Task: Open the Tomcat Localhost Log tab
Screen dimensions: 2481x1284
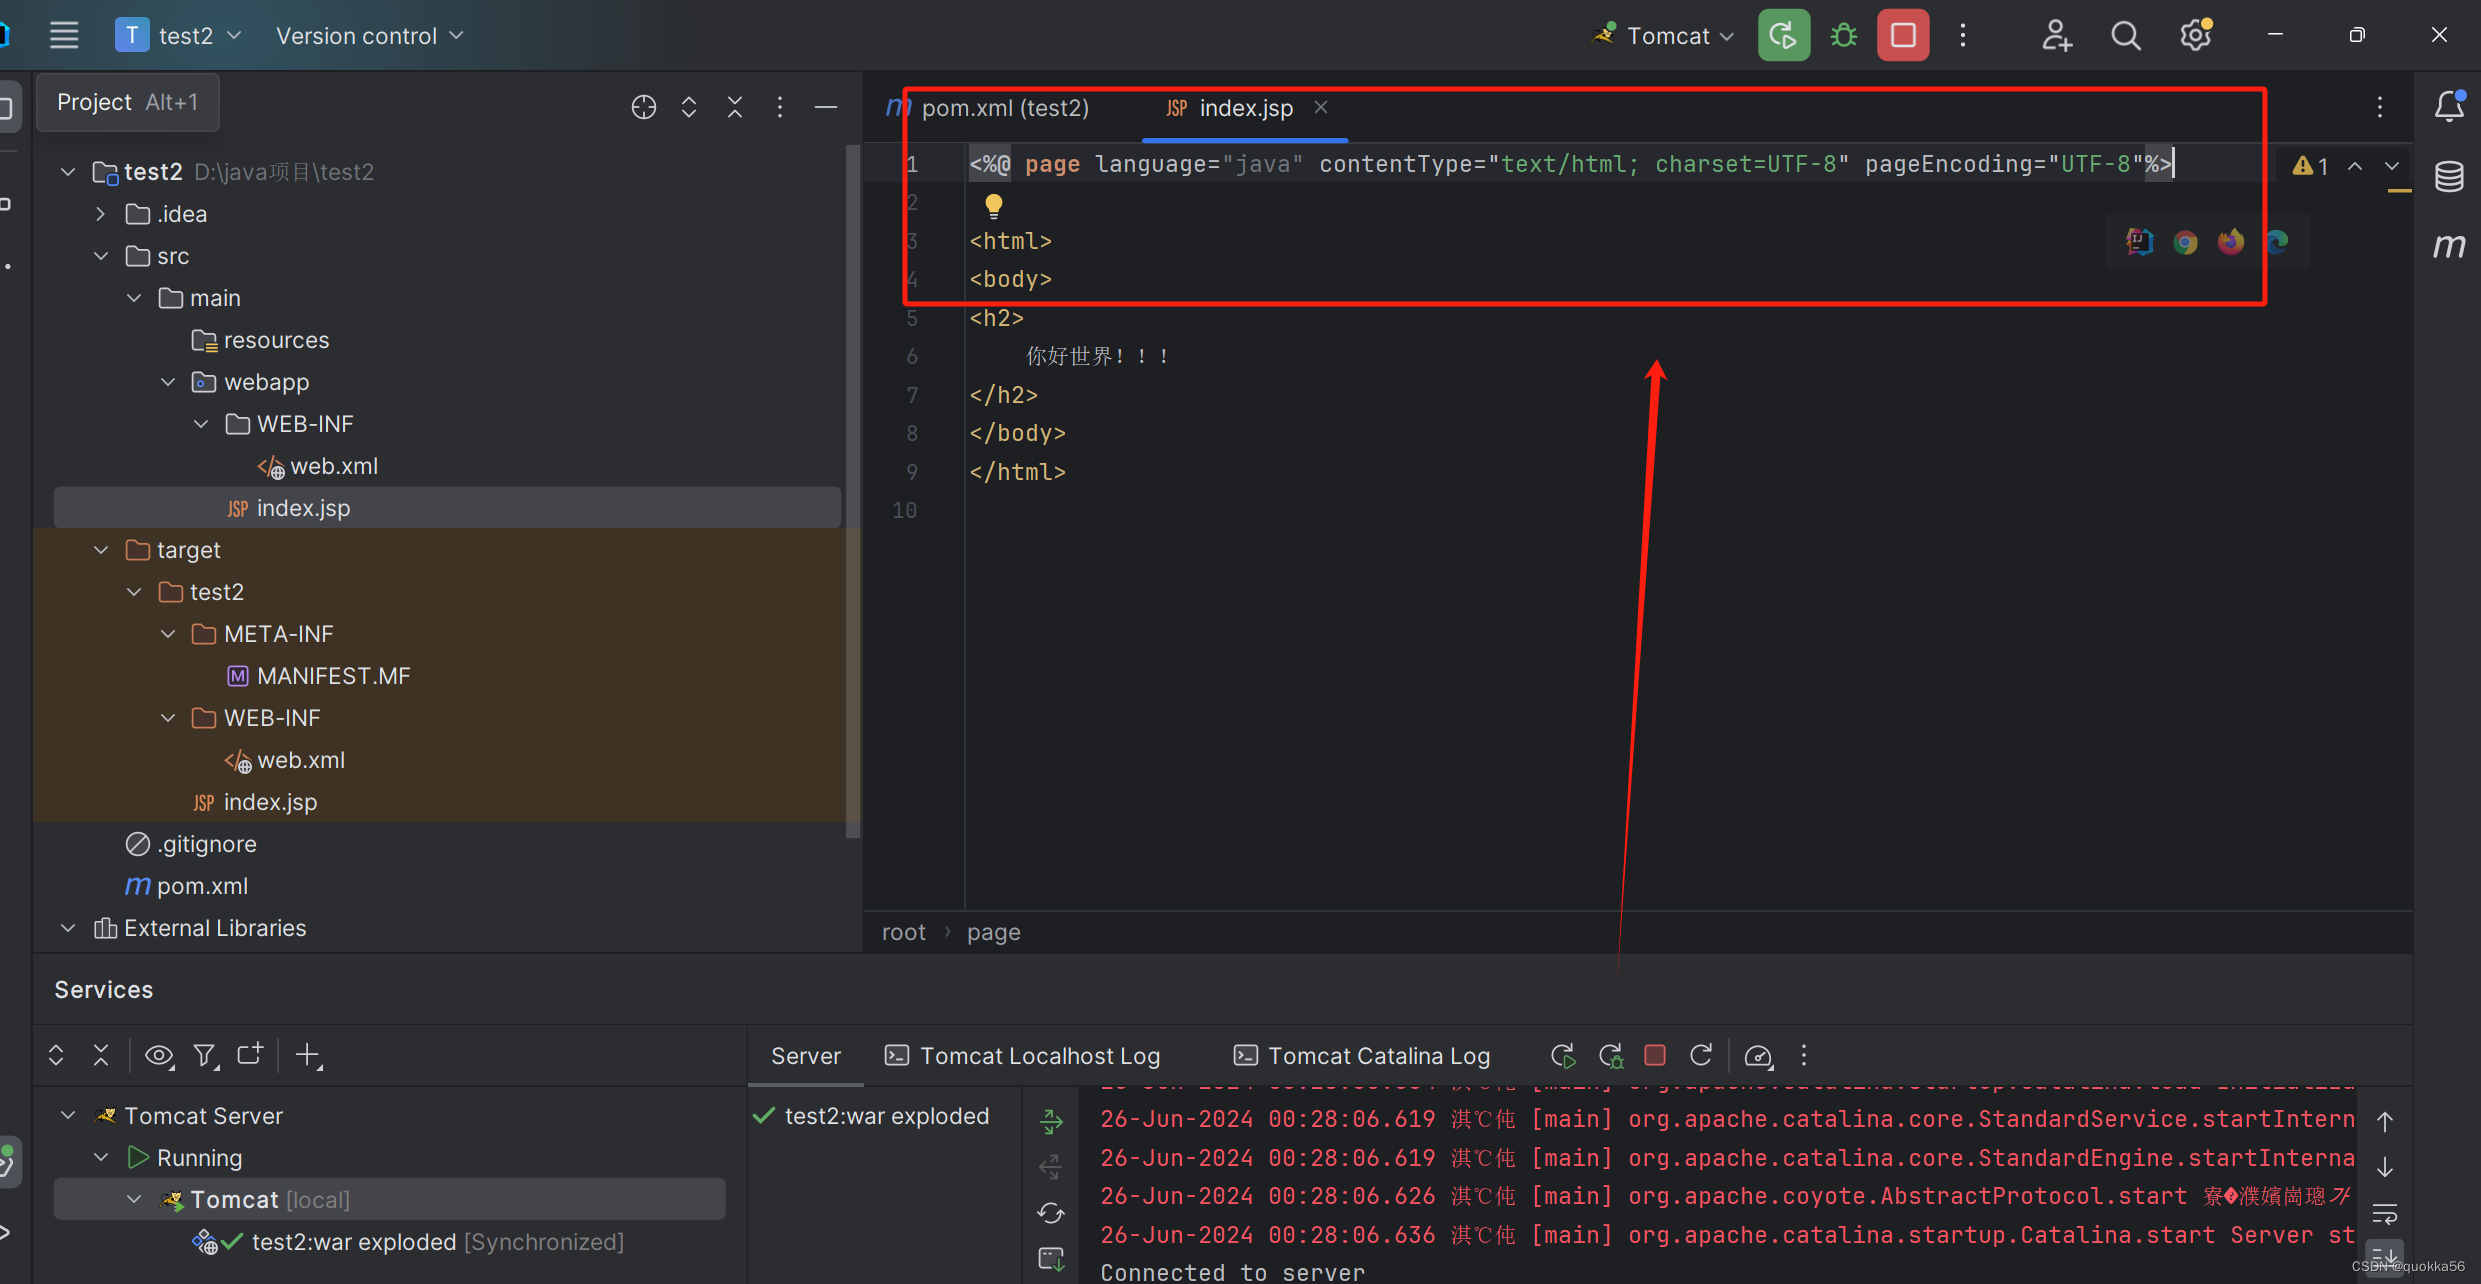Action: (x=1023, y=1056)
